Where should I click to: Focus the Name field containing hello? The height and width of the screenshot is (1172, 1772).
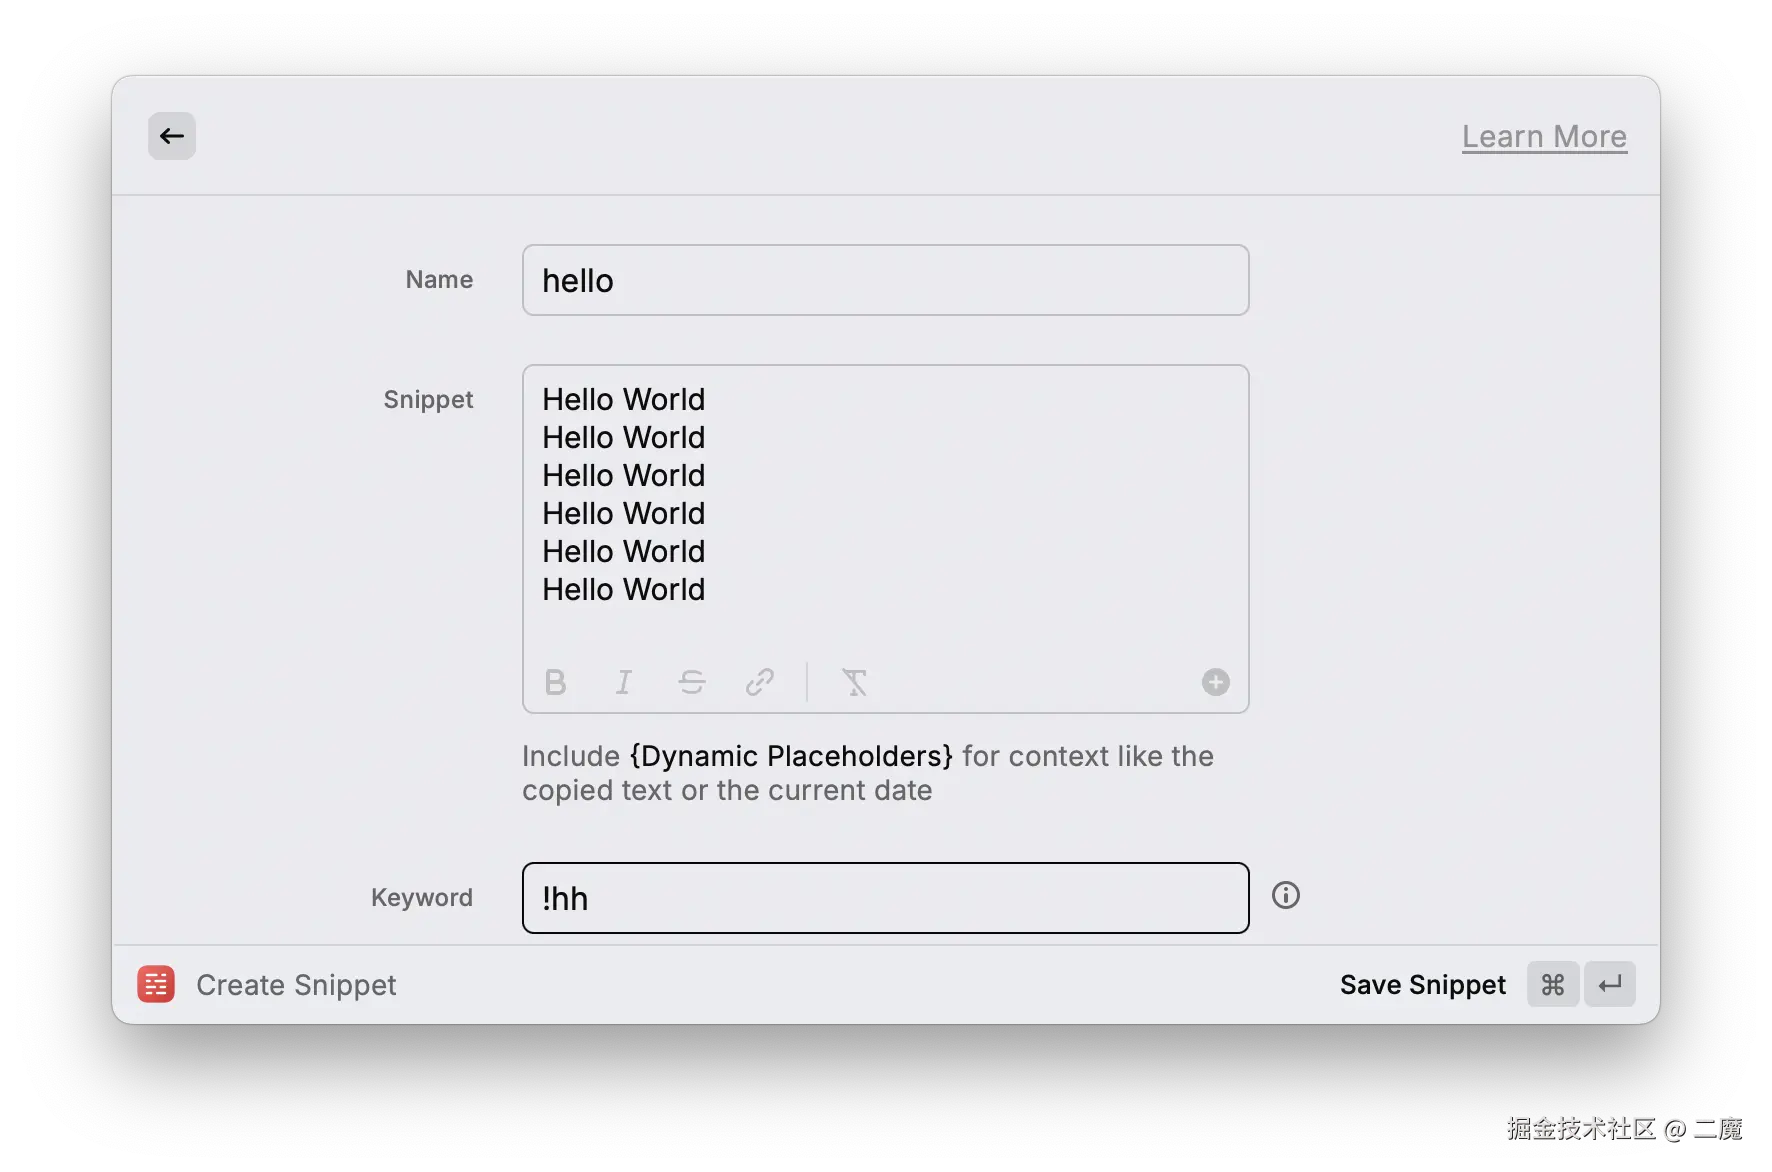pyautogui.click(x=884, y=280)
